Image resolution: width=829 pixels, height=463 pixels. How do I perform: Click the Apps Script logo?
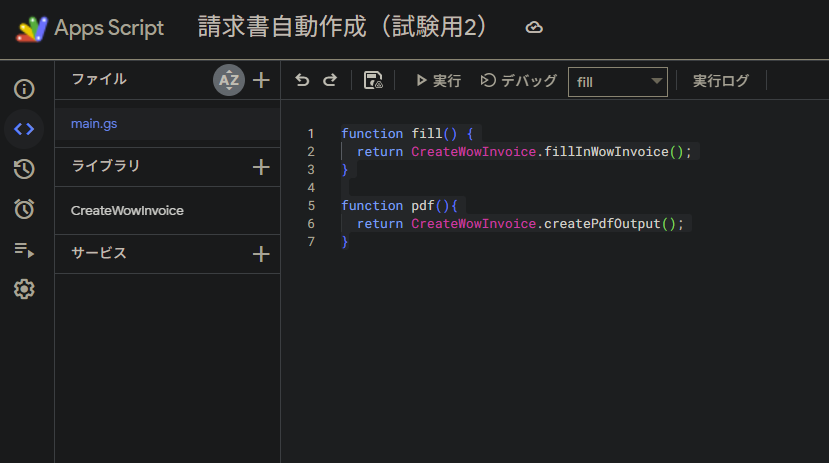click(32, 29)
